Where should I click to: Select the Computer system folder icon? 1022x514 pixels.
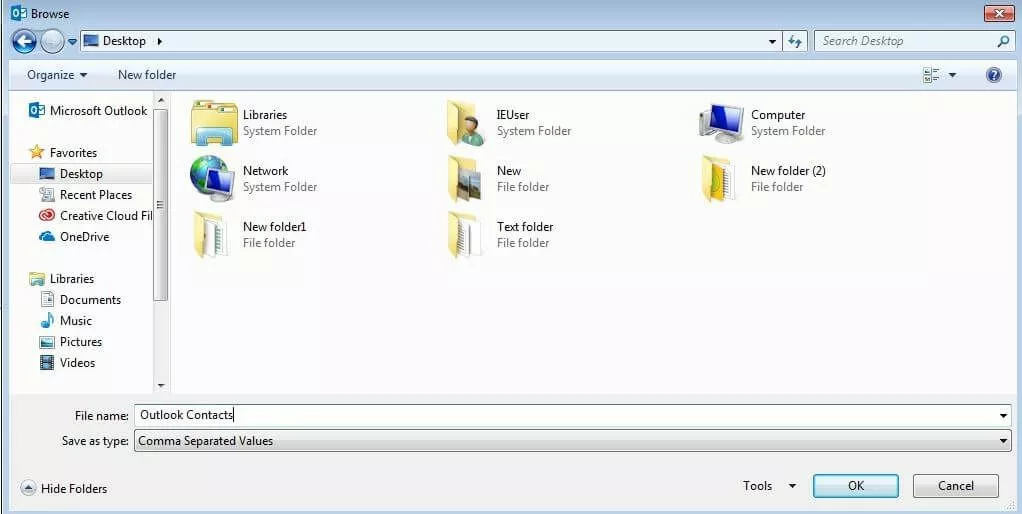click(x=722, y=122)
